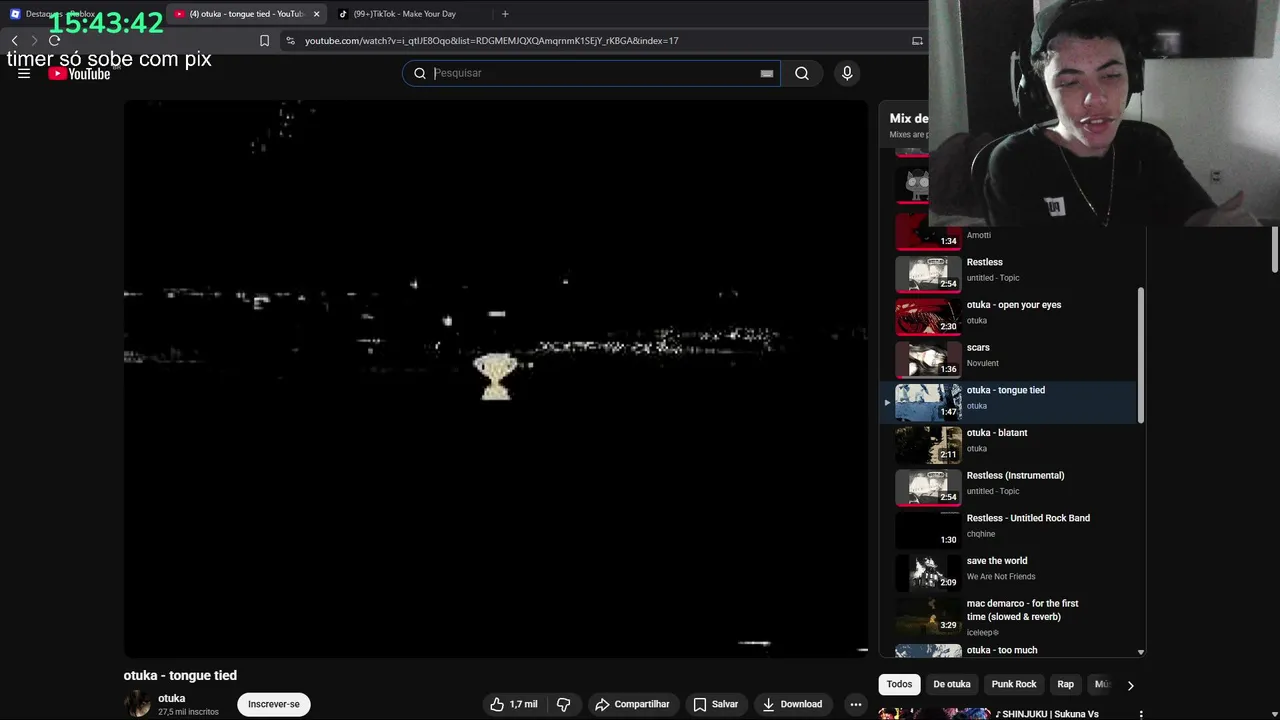Viewport: 1280px width, 720px height.
Task: Click the Compartilhar share button
Action: 632,704
